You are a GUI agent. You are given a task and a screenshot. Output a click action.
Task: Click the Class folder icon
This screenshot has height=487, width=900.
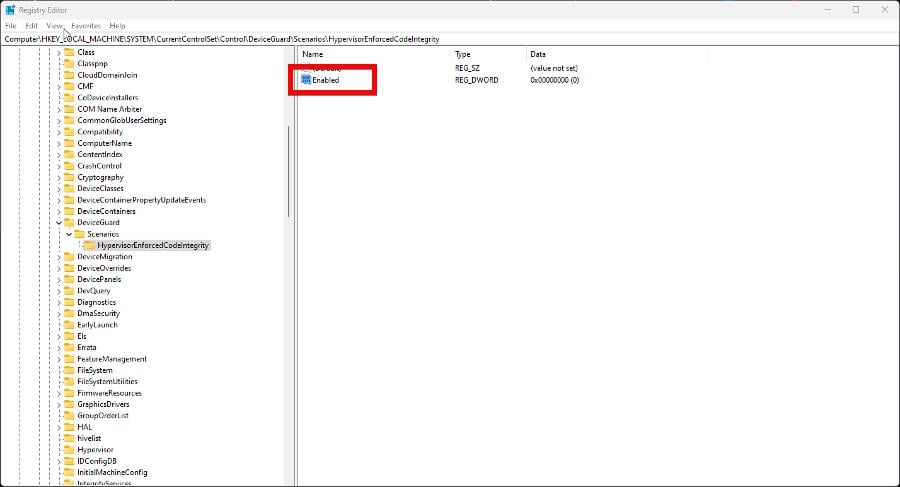pos(69,52)
